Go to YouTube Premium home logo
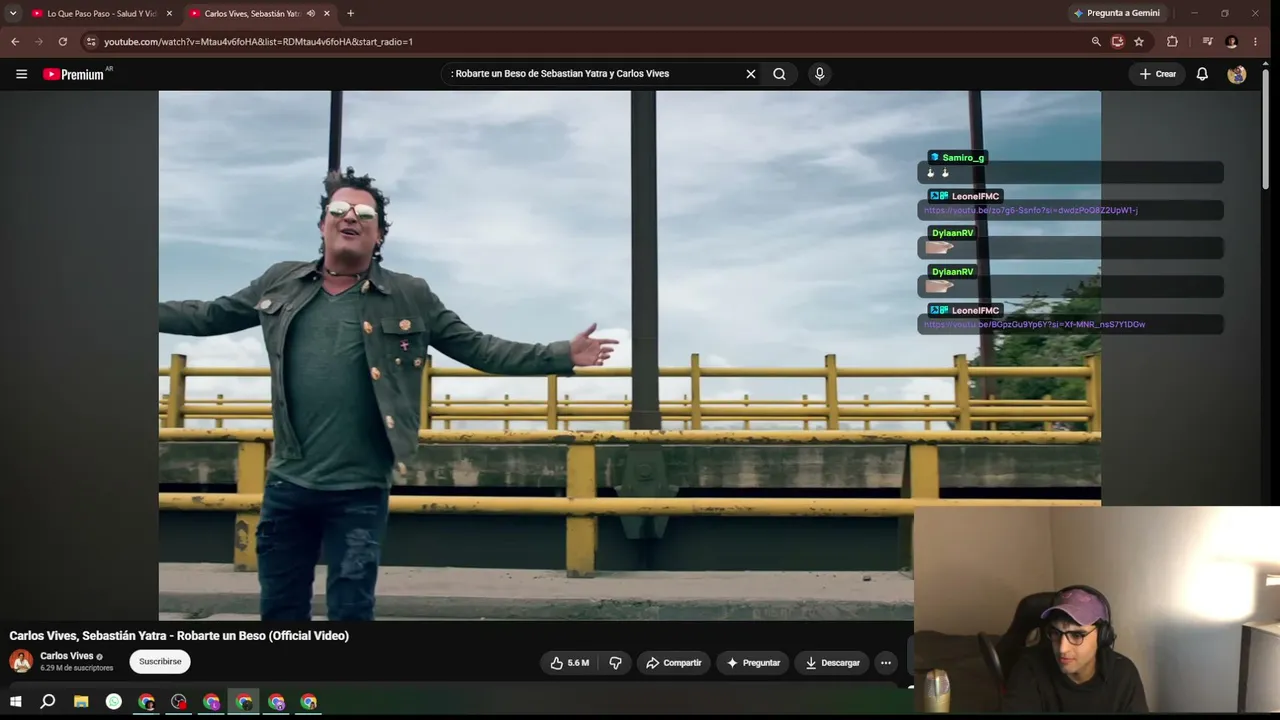Image resolution: width=1280 pixels, height=720 pixels. click(74, 74)
